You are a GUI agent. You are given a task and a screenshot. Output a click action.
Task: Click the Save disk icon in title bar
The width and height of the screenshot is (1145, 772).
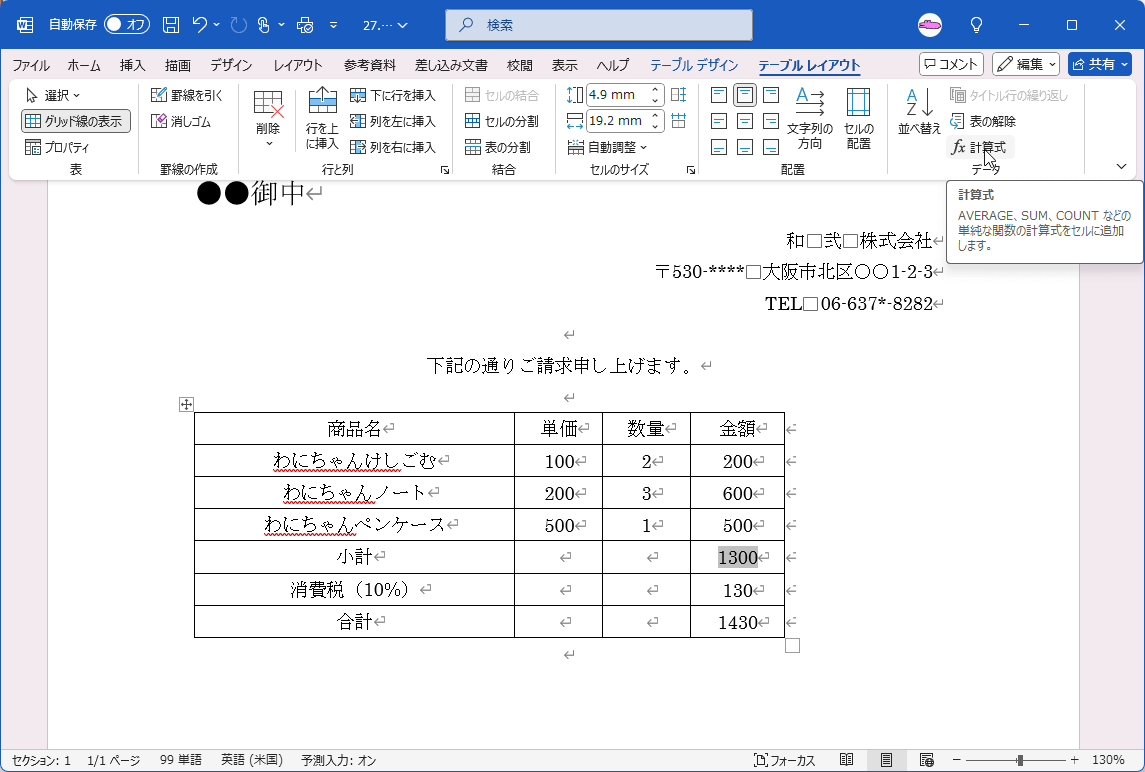(x=171, y=25)
